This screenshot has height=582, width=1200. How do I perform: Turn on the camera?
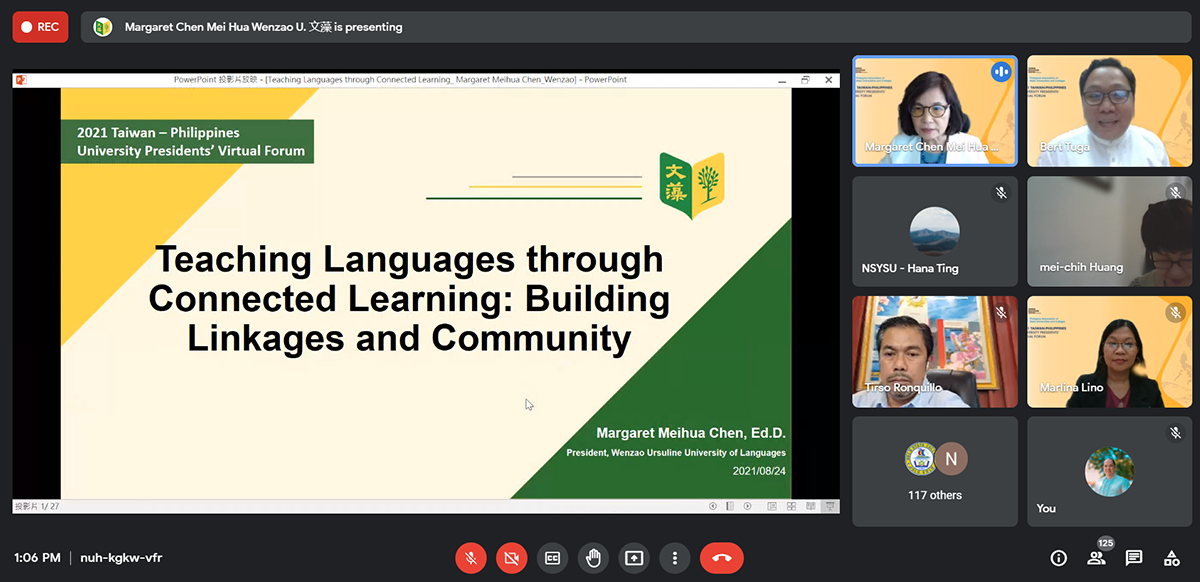point(511,558)
